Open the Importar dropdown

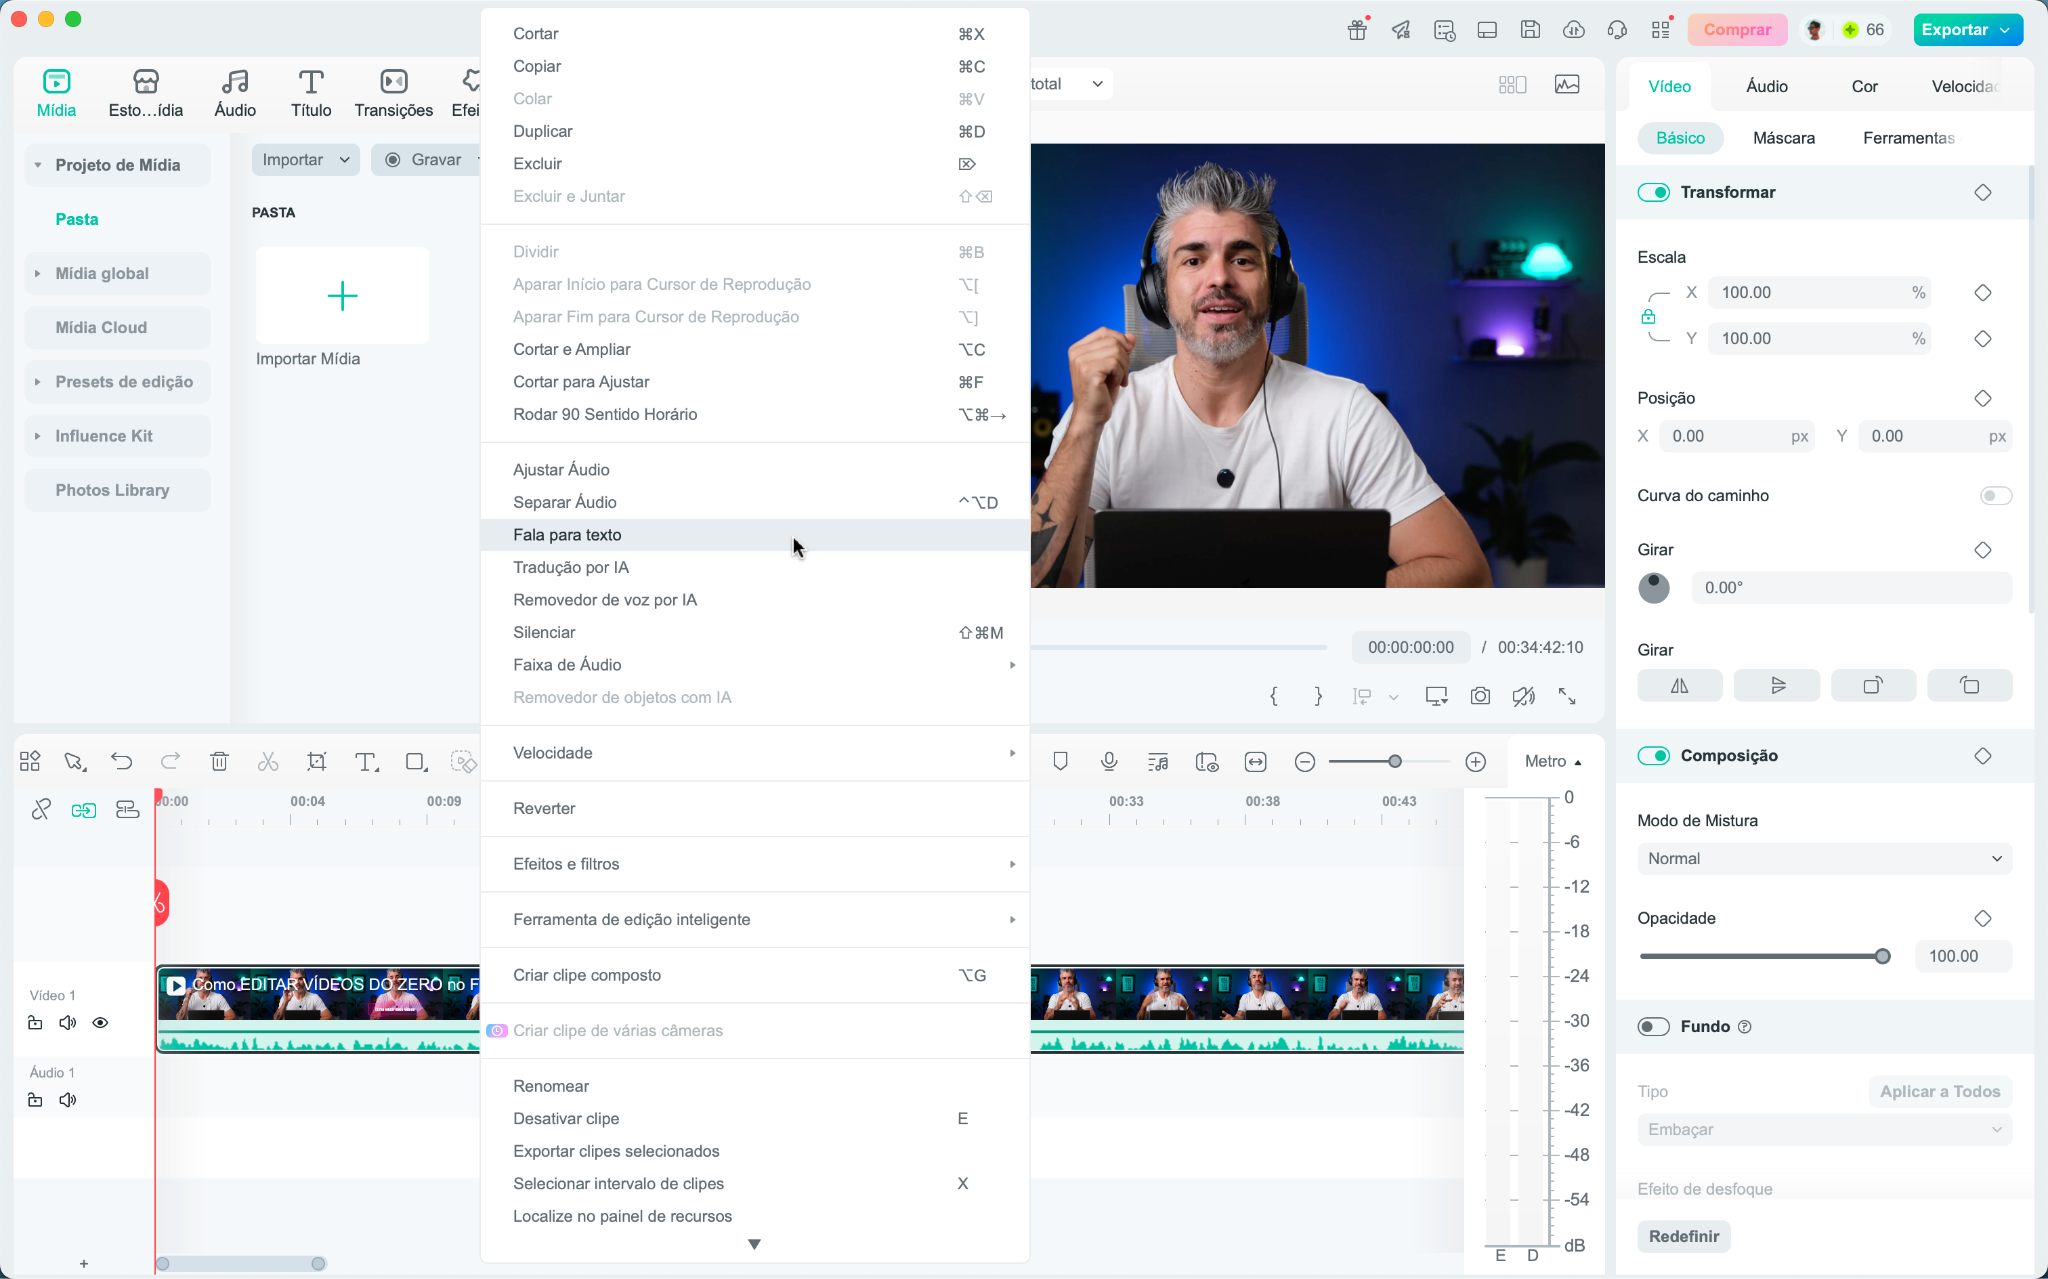305,160
